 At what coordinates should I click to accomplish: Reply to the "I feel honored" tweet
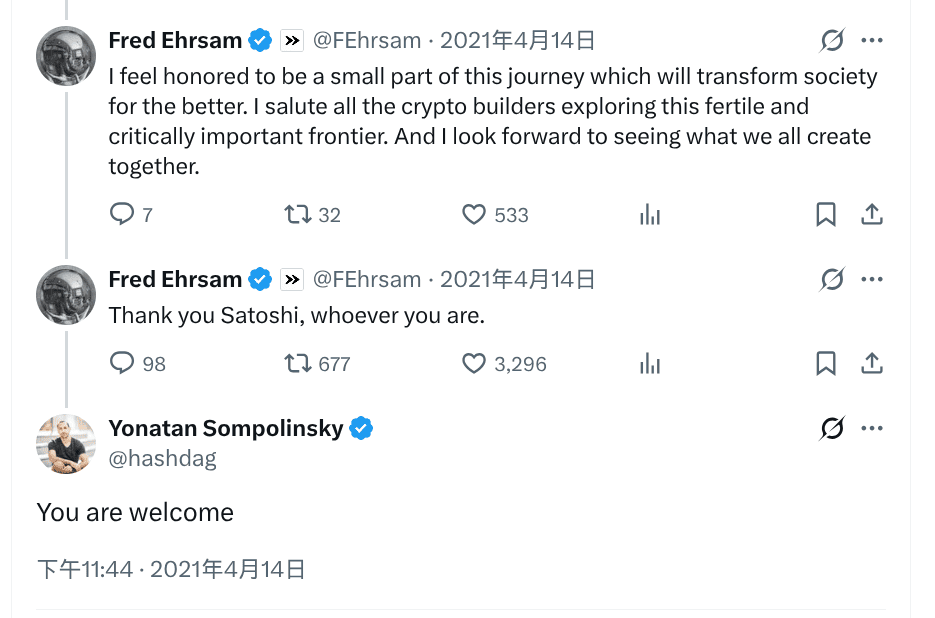[122, 214]
